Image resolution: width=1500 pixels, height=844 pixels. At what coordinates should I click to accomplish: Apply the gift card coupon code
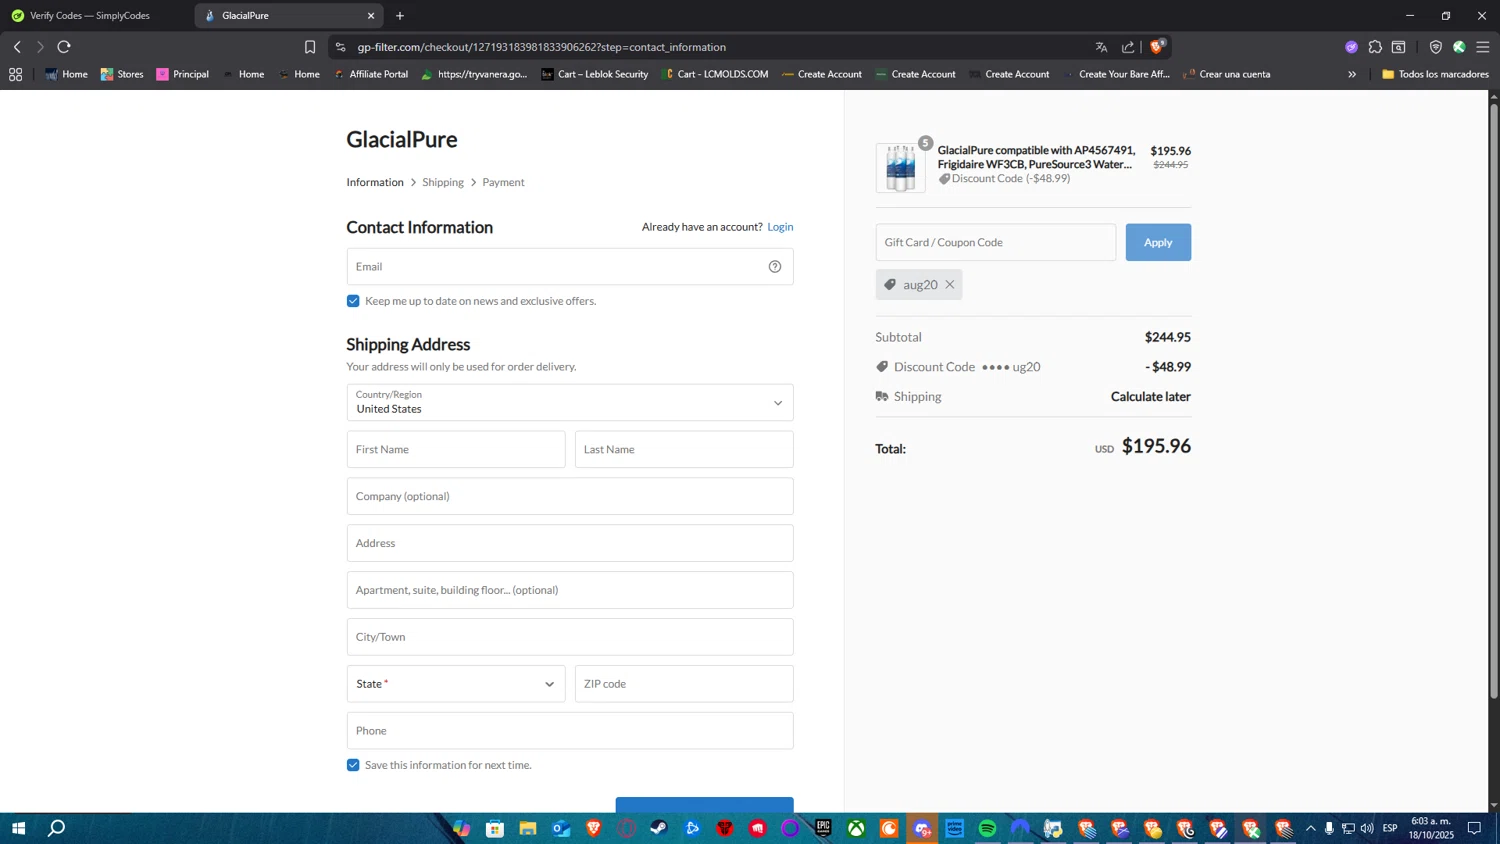click(1158, 242)
